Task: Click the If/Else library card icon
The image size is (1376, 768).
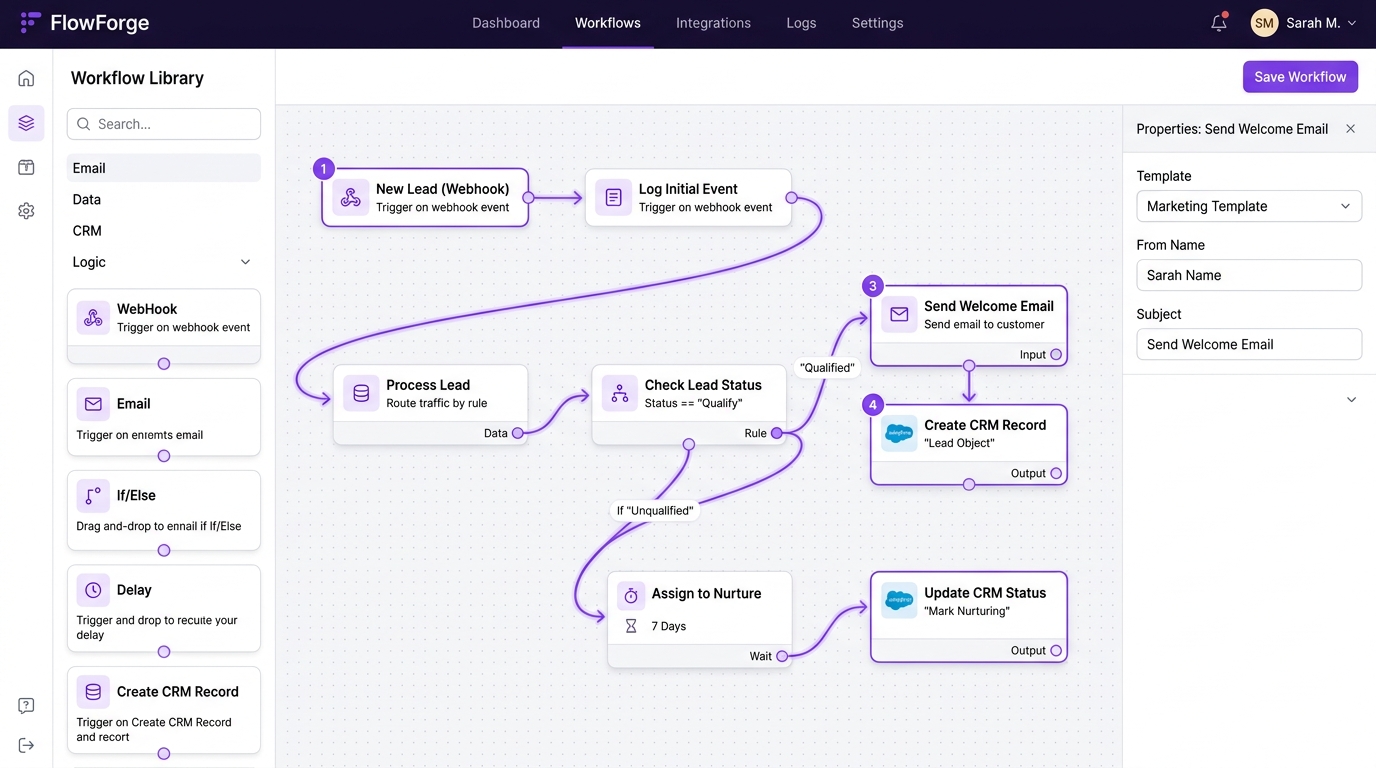Action: (93, 495)
